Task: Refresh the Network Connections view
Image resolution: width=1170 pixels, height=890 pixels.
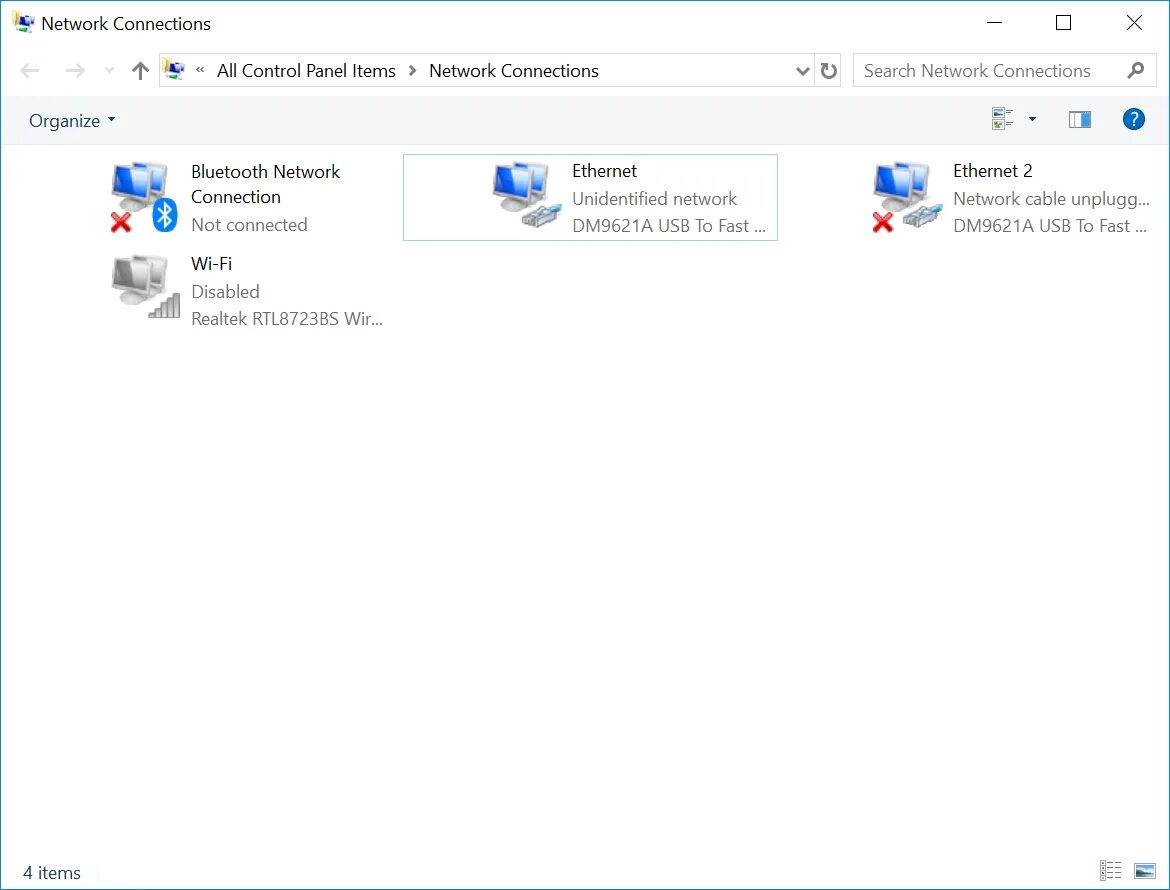Action: [x=828, y=71]
